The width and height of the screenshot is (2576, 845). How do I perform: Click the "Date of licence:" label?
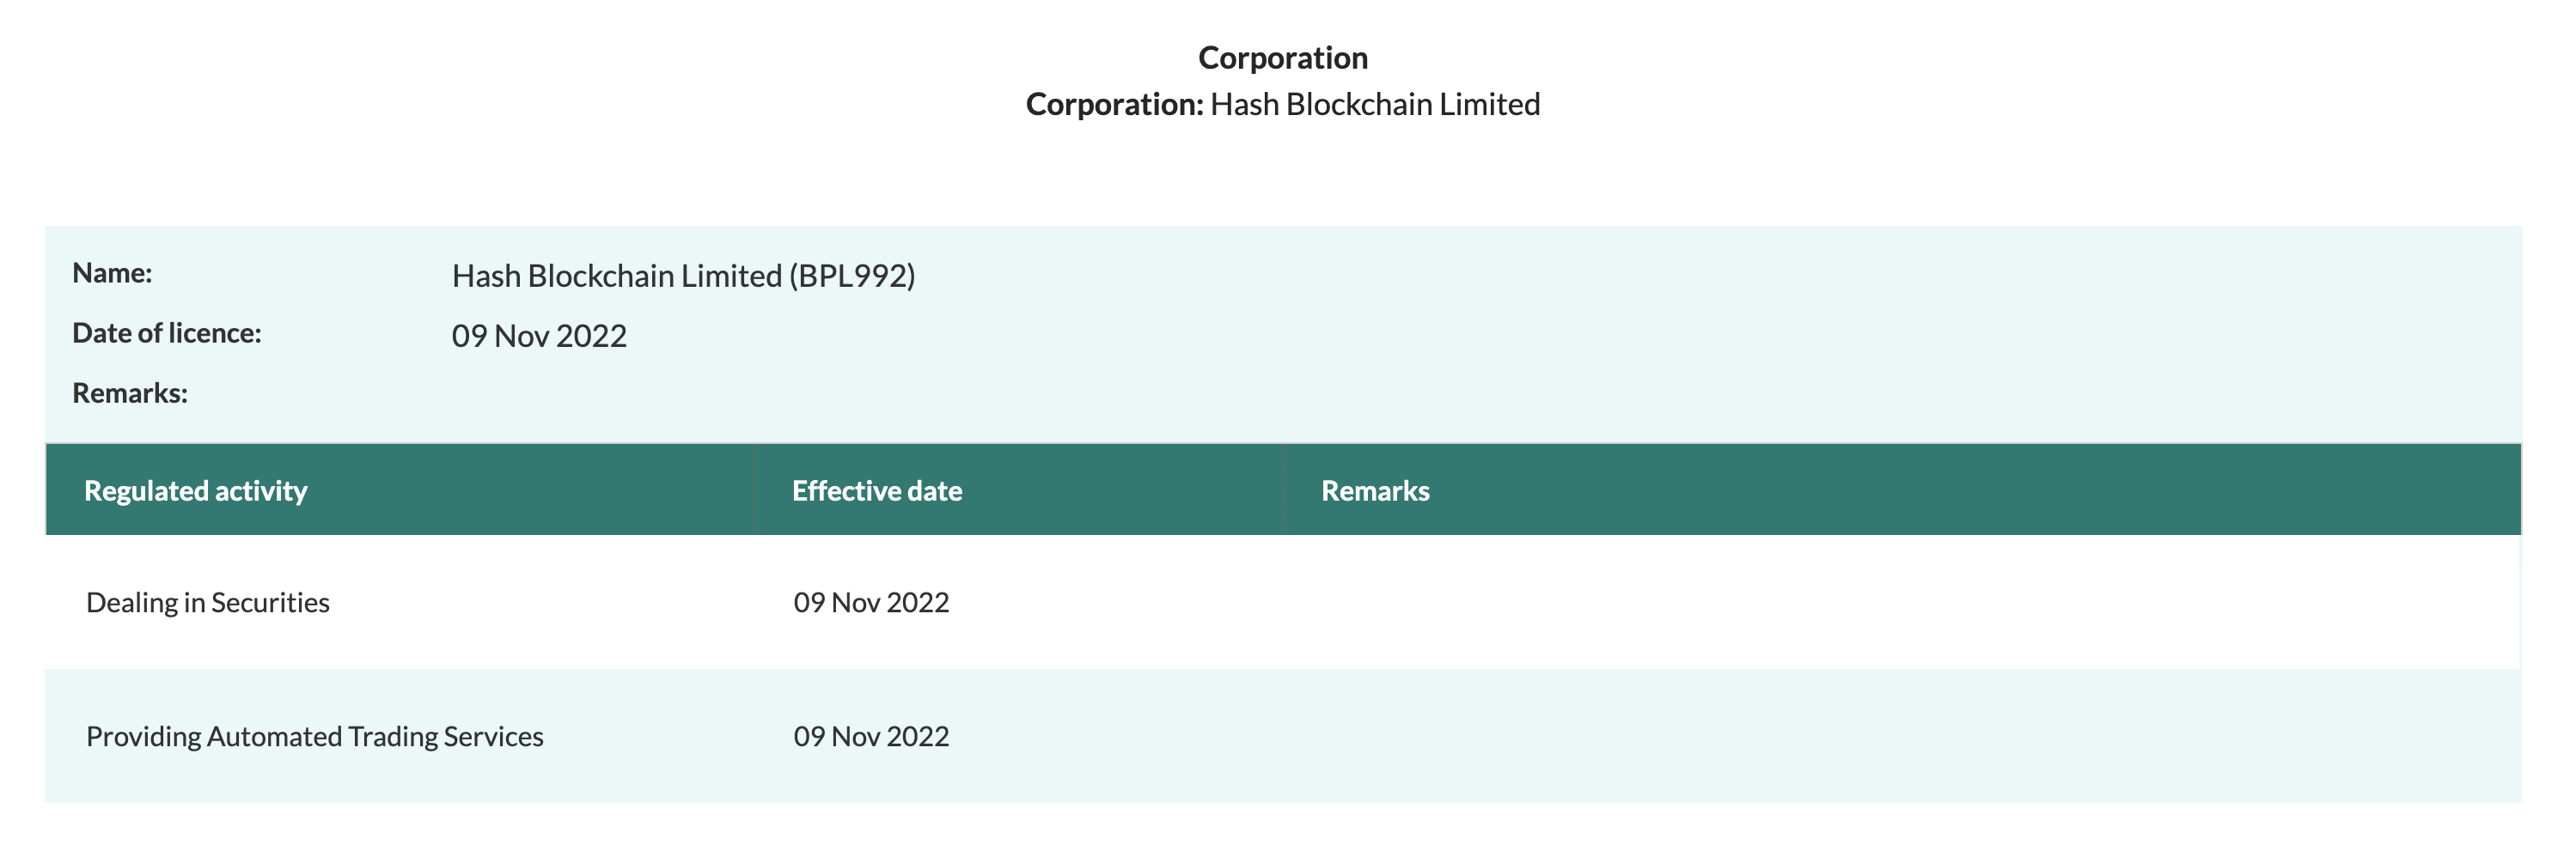point(166,333)
